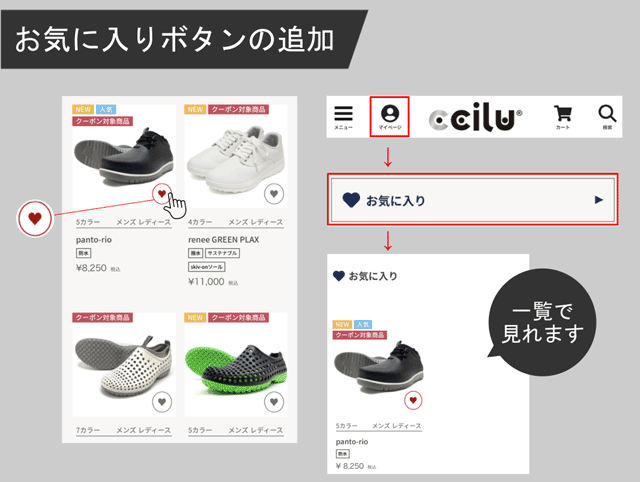Click the black panto-rio image in favorites
Image resolution: width=640 pixels, height=482 pixels.
click(x=378, y=367)
